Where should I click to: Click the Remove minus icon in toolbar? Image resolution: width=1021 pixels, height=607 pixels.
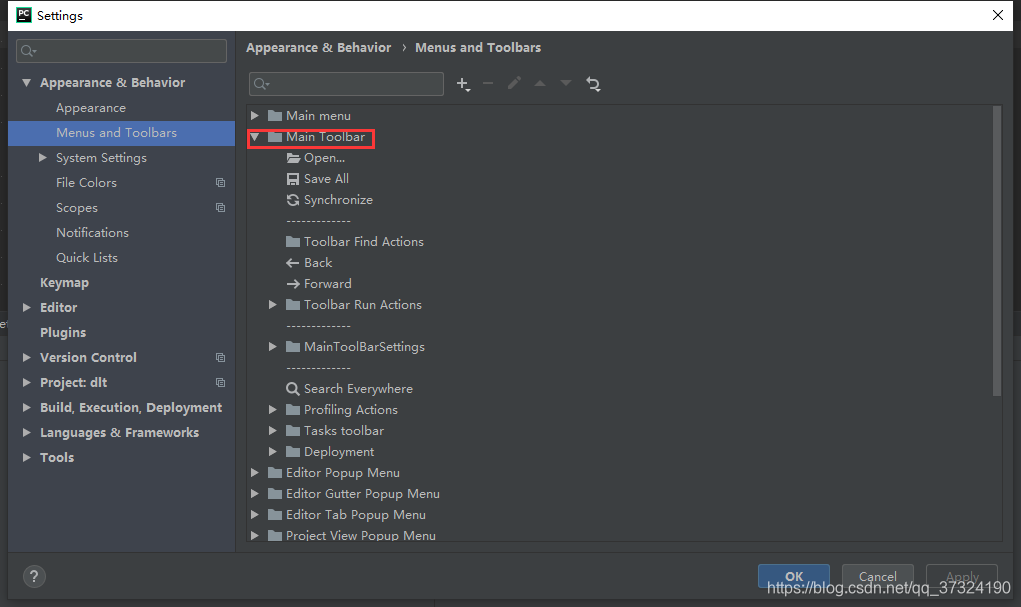[488, 83]
